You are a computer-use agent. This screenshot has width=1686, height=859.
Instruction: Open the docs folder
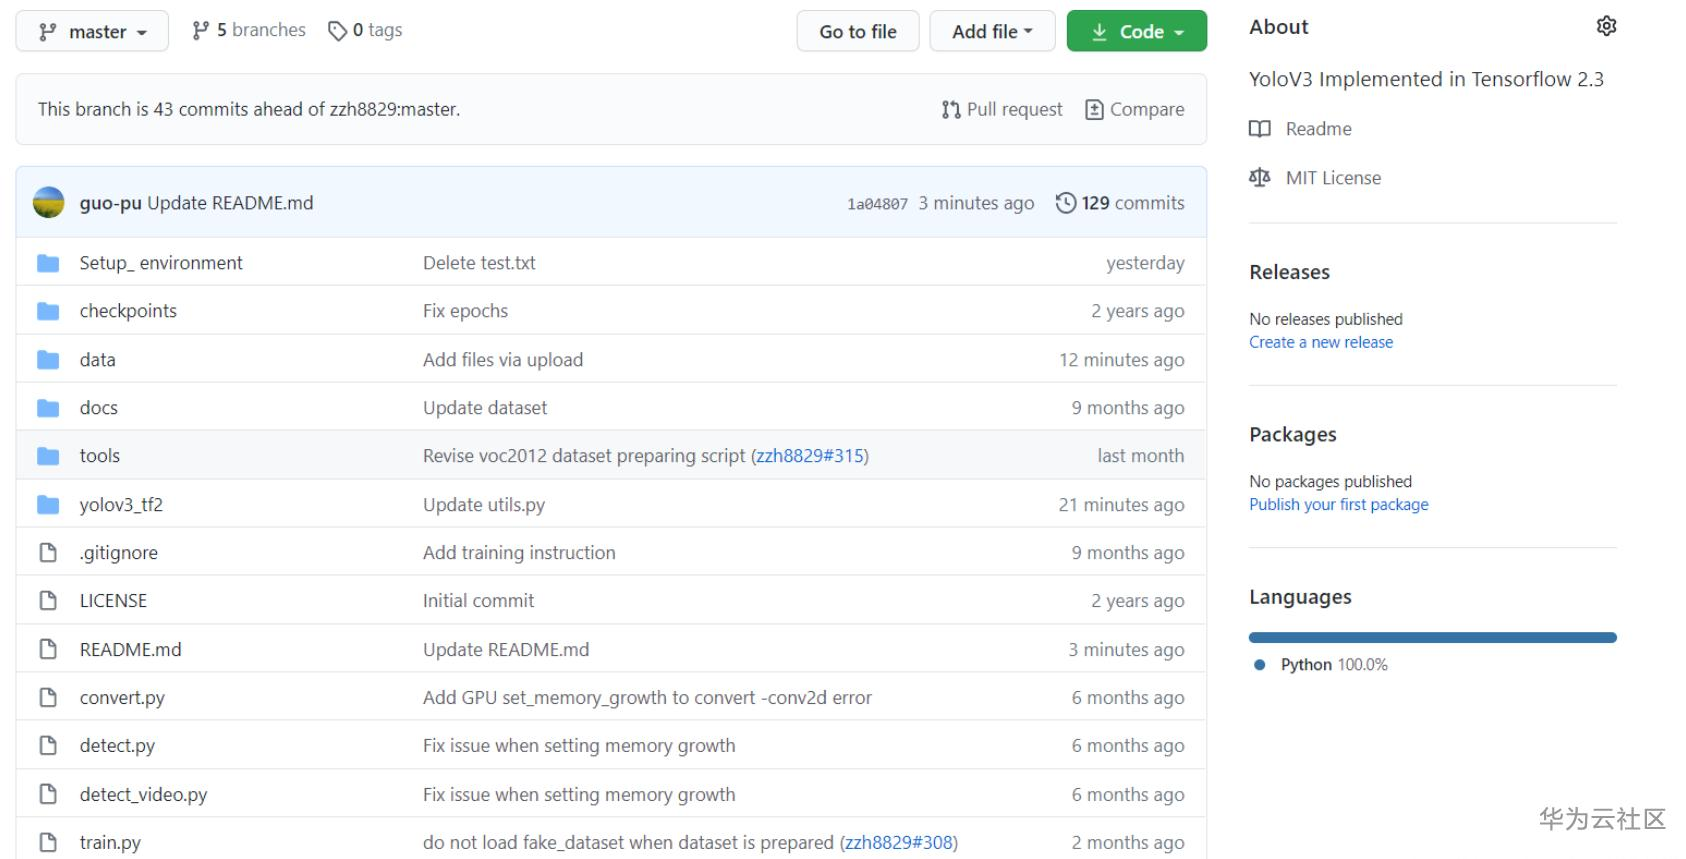[99, 408]
